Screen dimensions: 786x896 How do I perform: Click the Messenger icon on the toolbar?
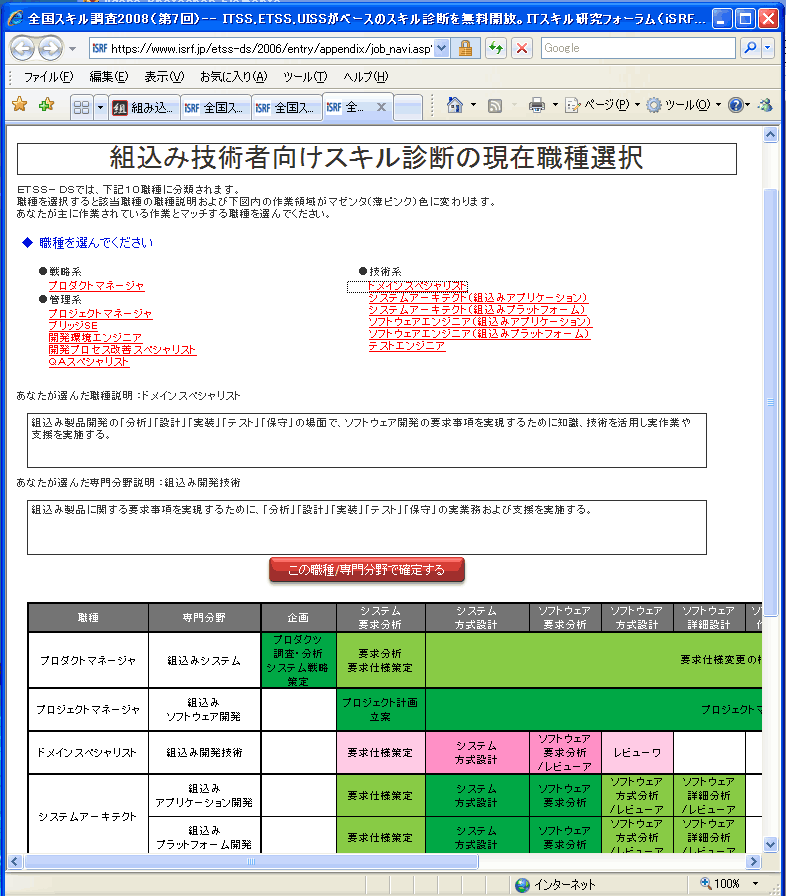(765, 105)
